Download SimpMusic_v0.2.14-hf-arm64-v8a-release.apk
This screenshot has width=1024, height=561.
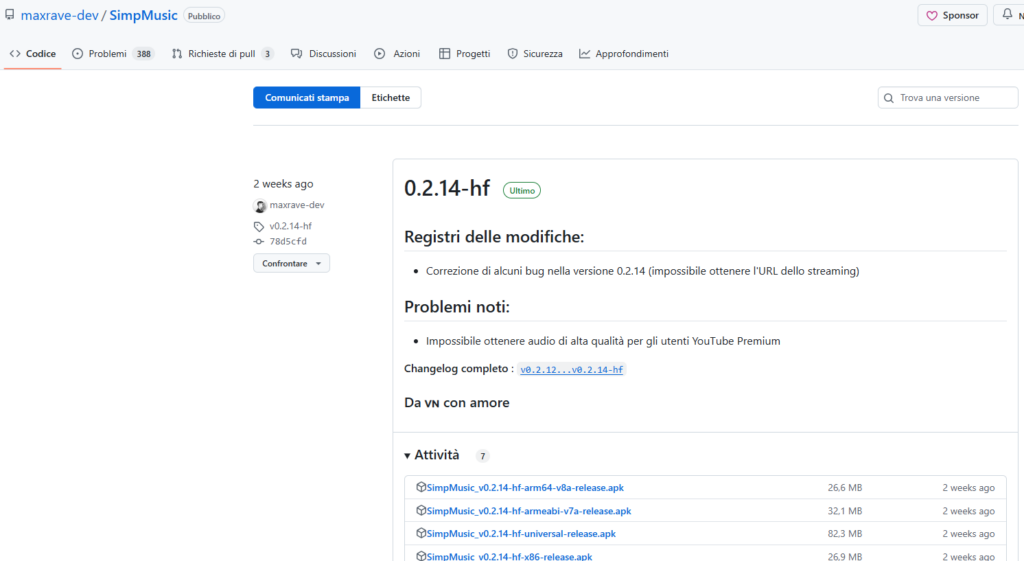(525, 487)
